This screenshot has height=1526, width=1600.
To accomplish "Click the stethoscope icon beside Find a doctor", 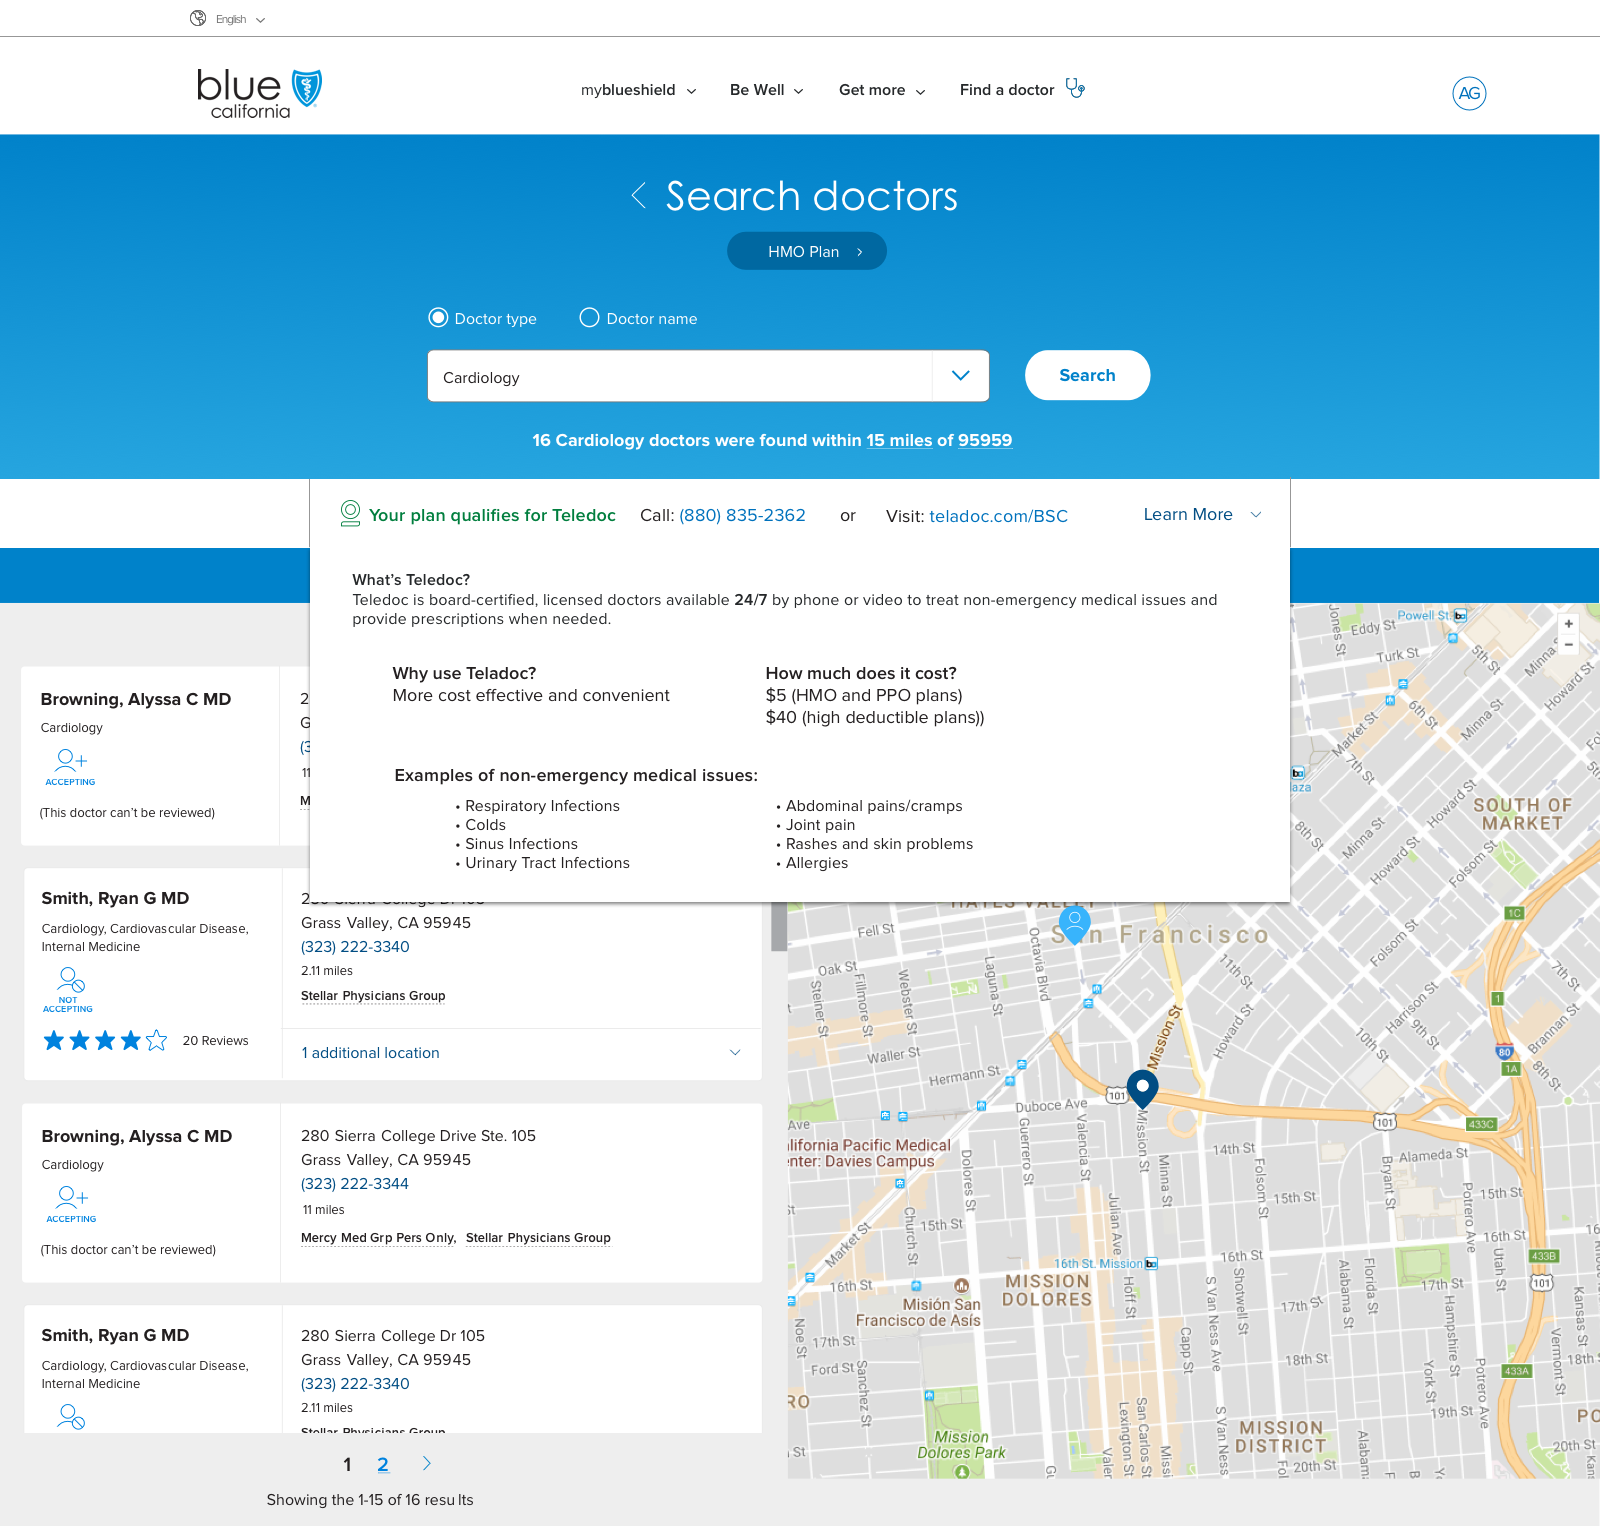I will click(1075, 88).
